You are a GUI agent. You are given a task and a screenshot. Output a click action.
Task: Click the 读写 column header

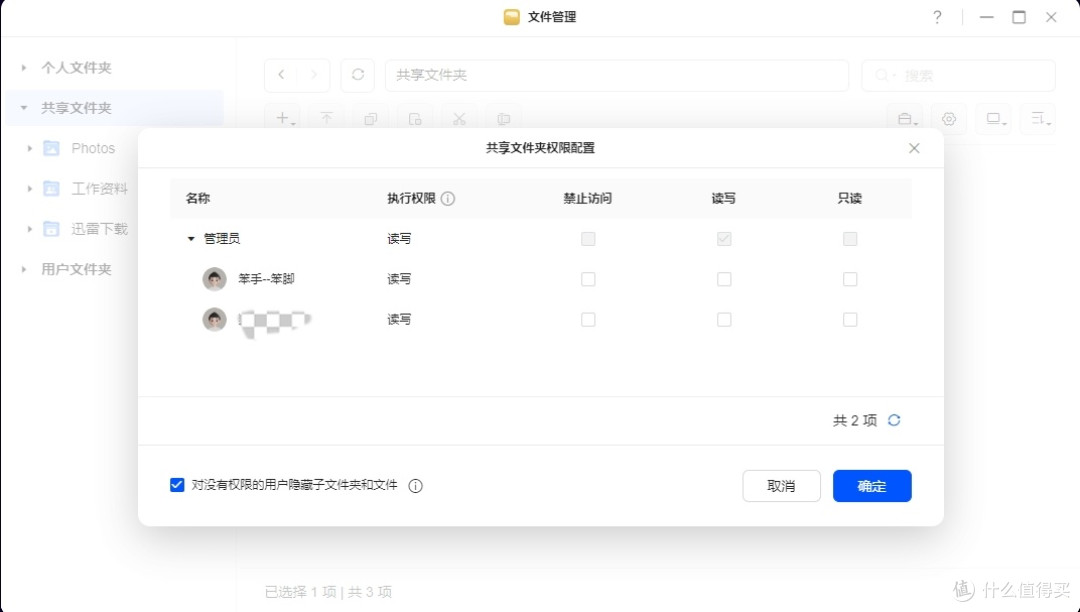tap(723, 198)
